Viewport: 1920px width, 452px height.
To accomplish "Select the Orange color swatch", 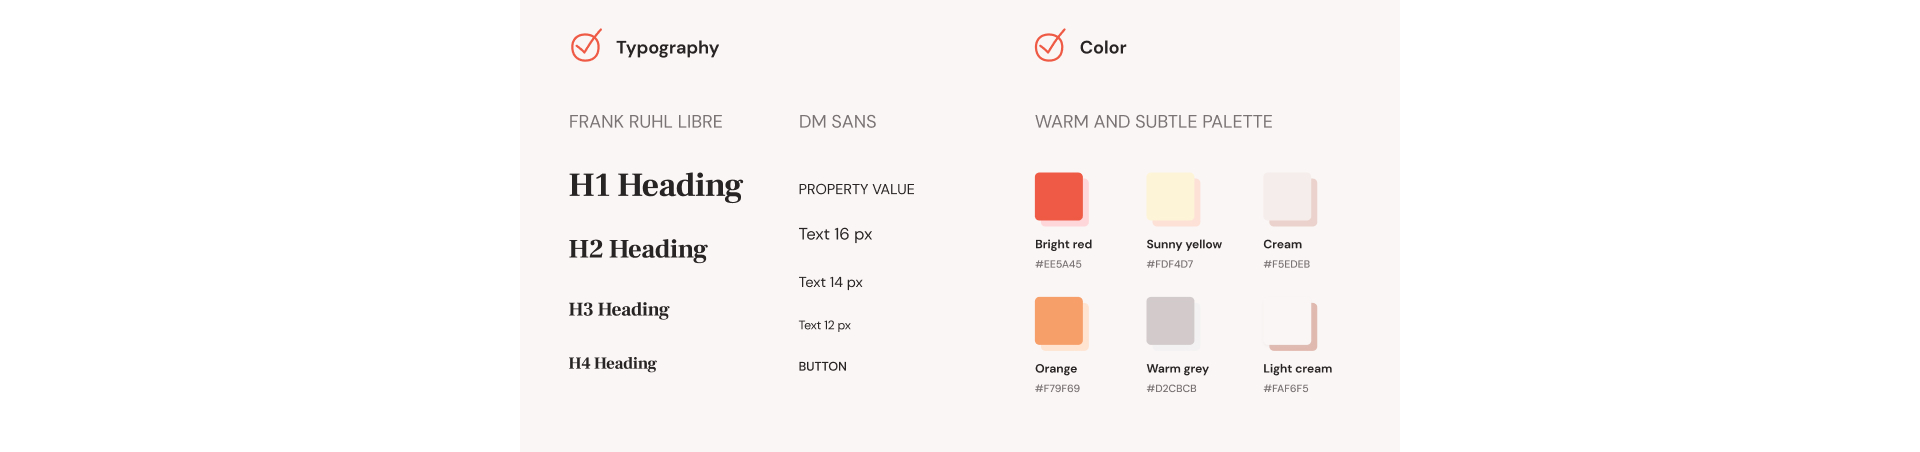I will [x=1059, y=321].
